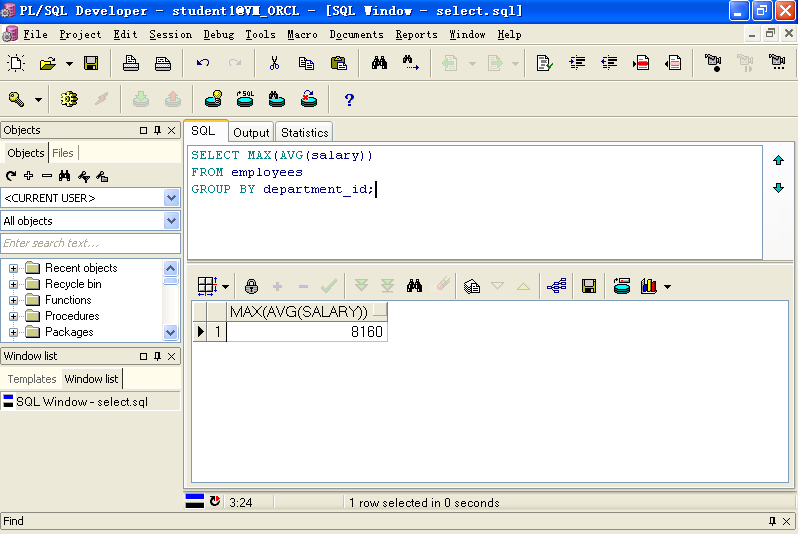The image size is (798, 534).
Task: Click the minus icon in Objects toolbar
Action: point(47,176)
